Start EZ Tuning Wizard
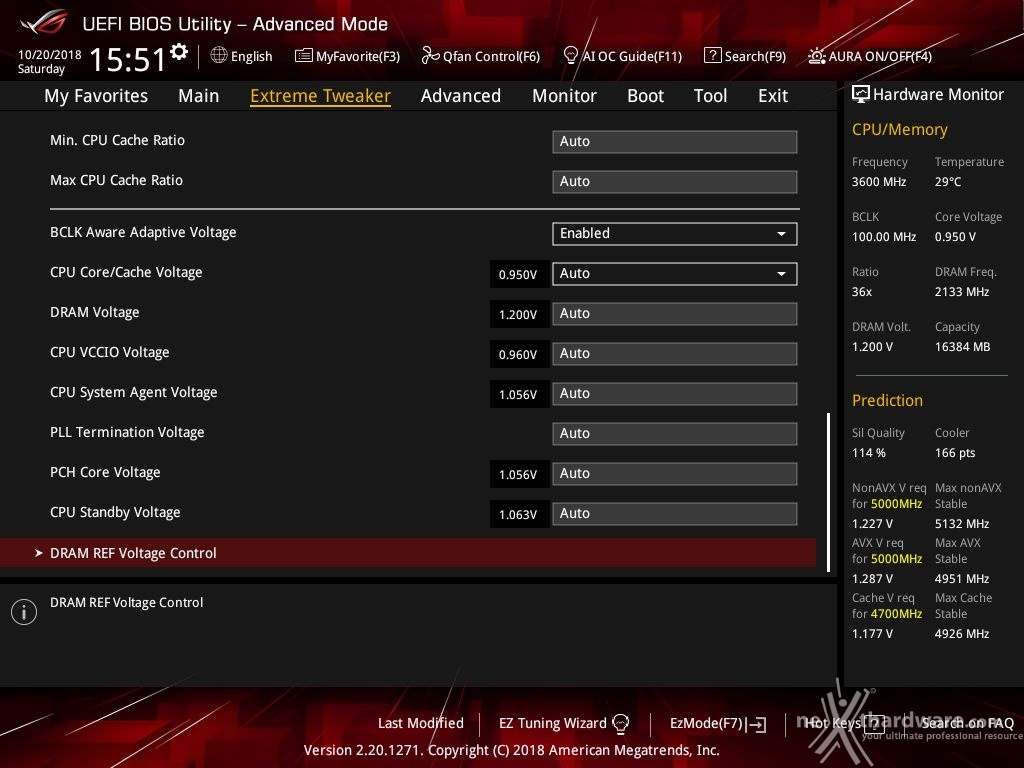 [552, 723]
